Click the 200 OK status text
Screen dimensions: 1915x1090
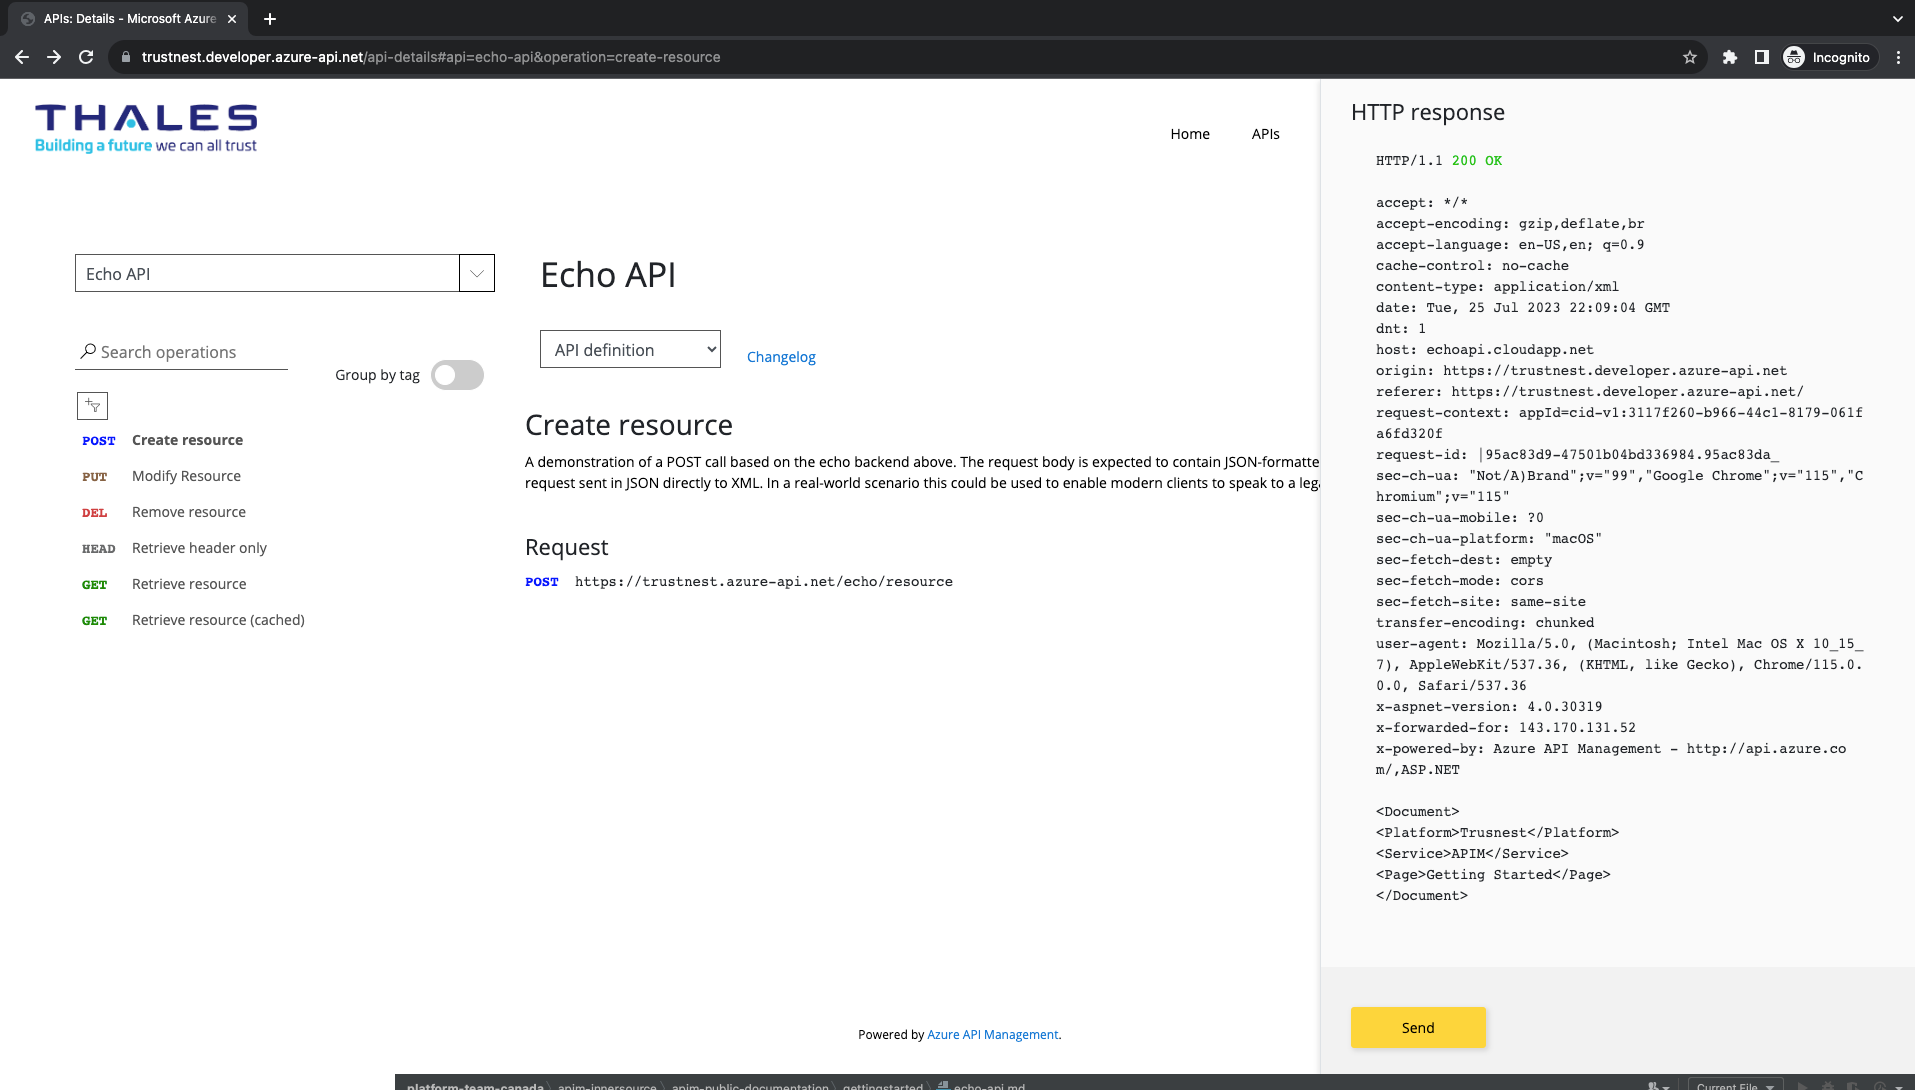tap(1477, 160)
